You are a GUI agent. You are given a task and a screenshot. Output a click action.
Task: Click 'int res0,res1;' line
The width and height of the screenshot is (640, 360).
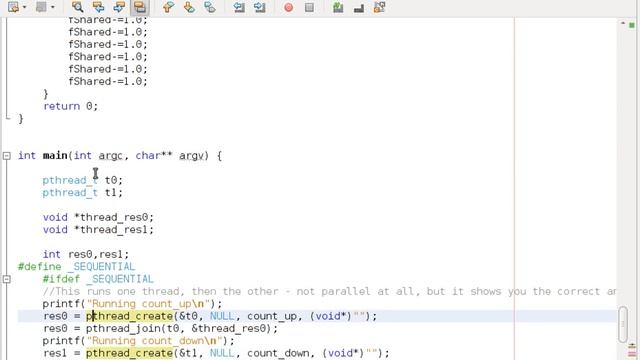(86, 254)
